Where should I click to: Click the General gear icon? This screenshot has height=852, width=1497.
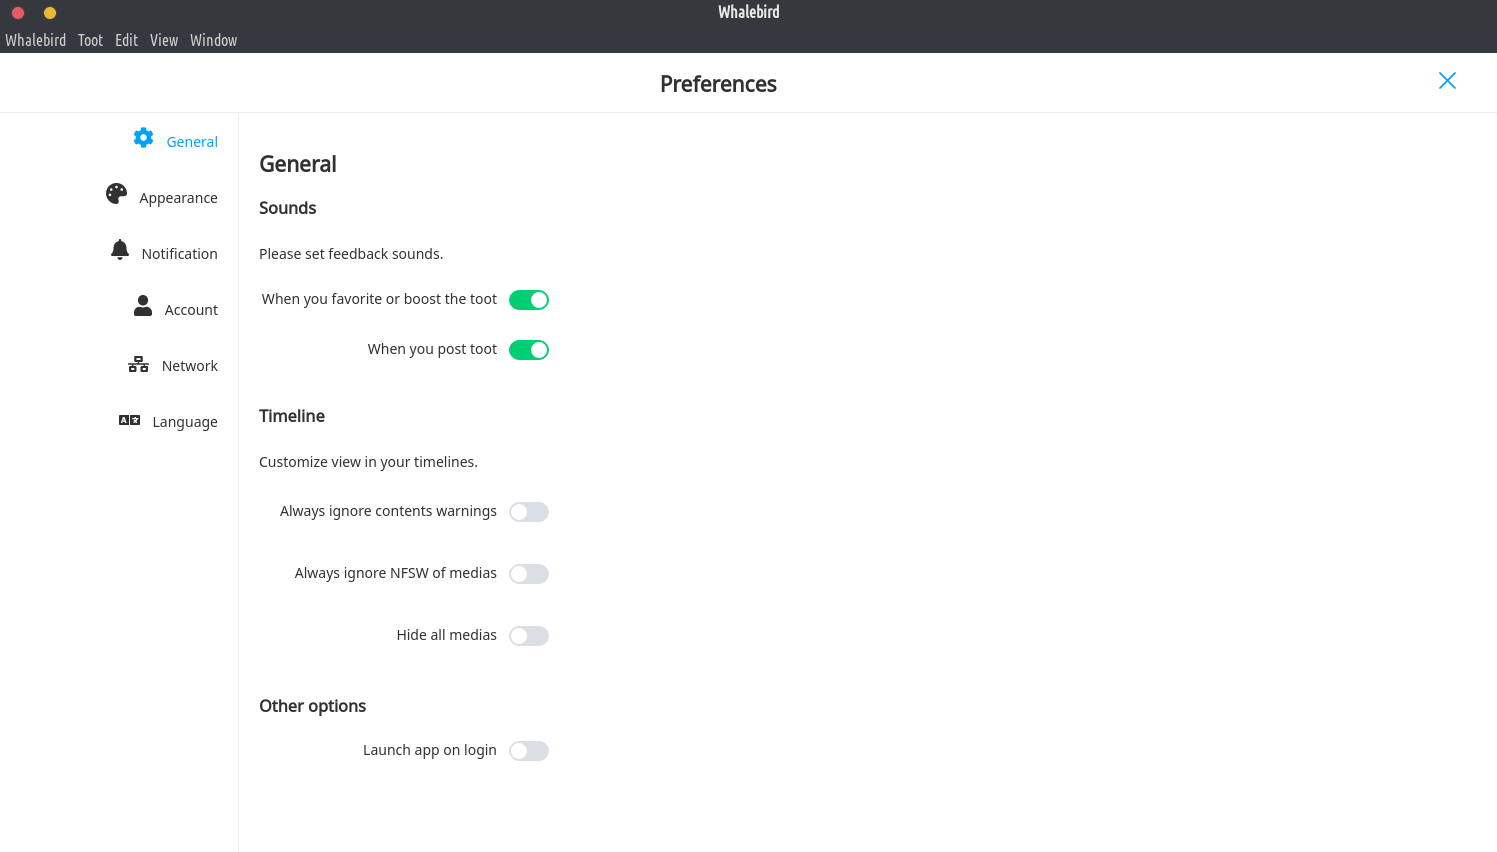(144, 138)
